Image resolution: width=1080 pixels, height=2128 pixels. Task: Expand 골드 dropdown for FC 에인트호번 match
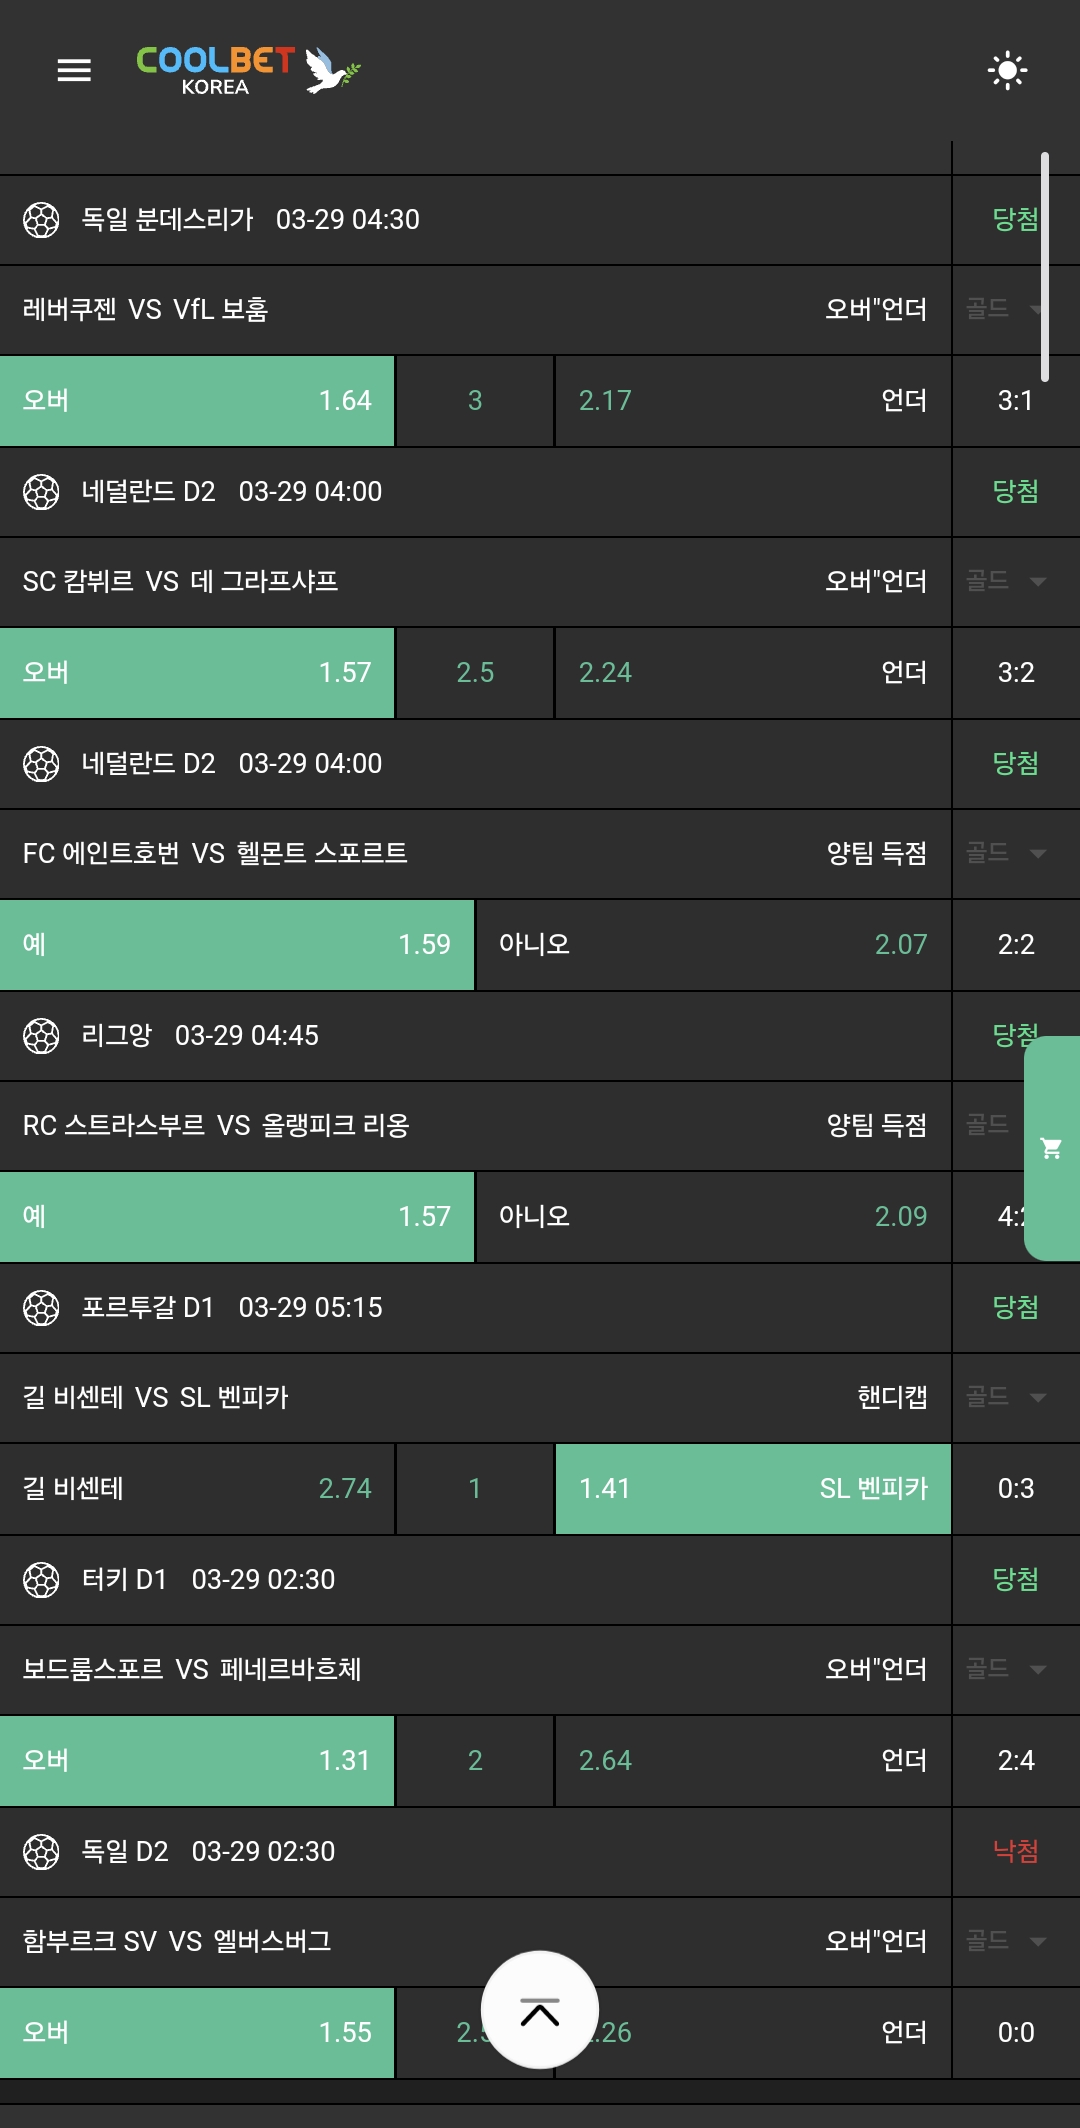1006,854
